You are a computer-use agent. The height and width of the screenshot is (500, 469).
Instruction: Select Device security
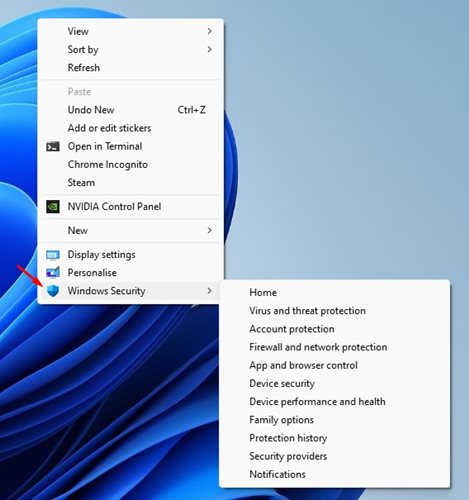(x=334, y=383)
